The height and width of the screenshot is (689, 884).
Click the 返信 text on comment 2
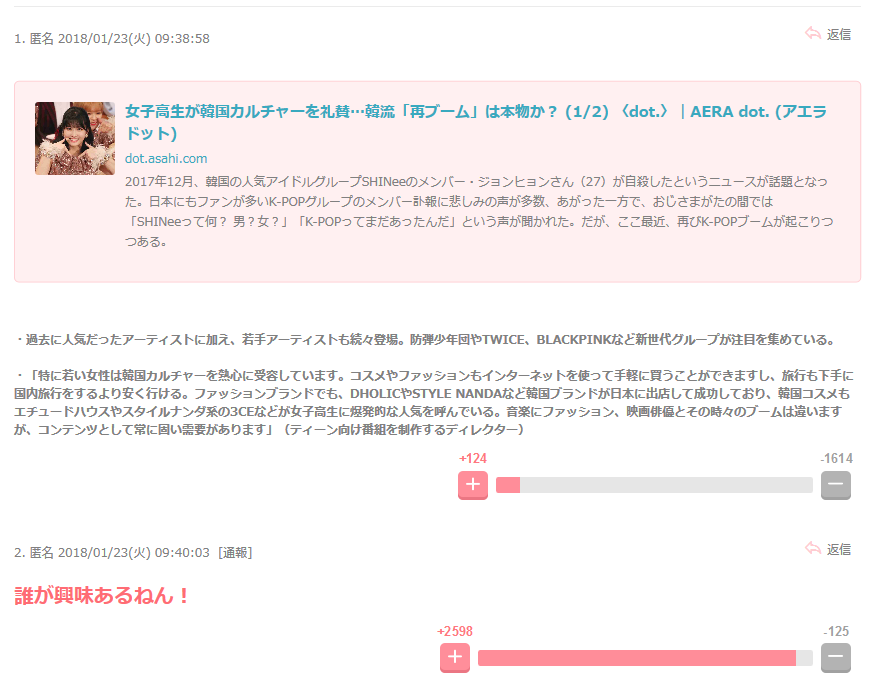839,549
